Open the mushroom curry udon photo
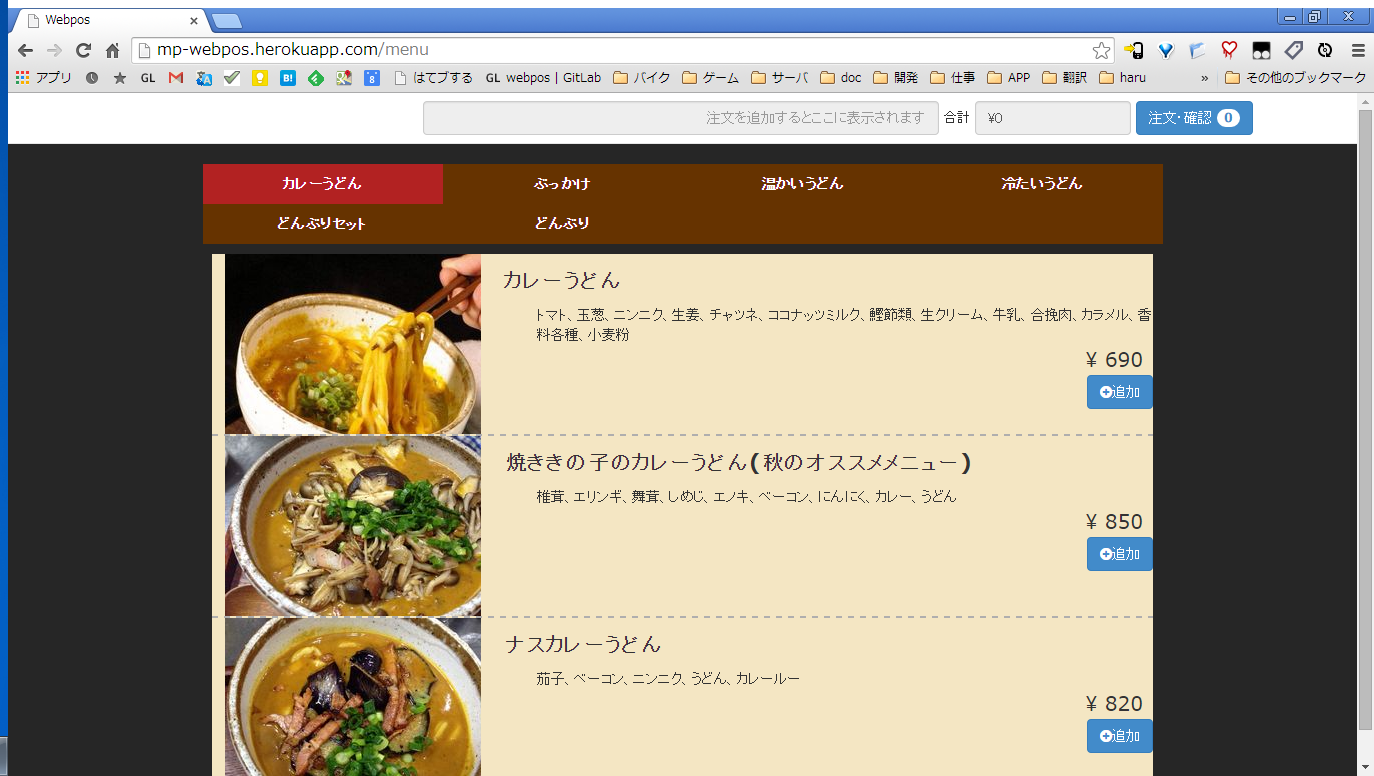Image resolution: width=1374 pixels, height=776 pixels. click(353, 526)
